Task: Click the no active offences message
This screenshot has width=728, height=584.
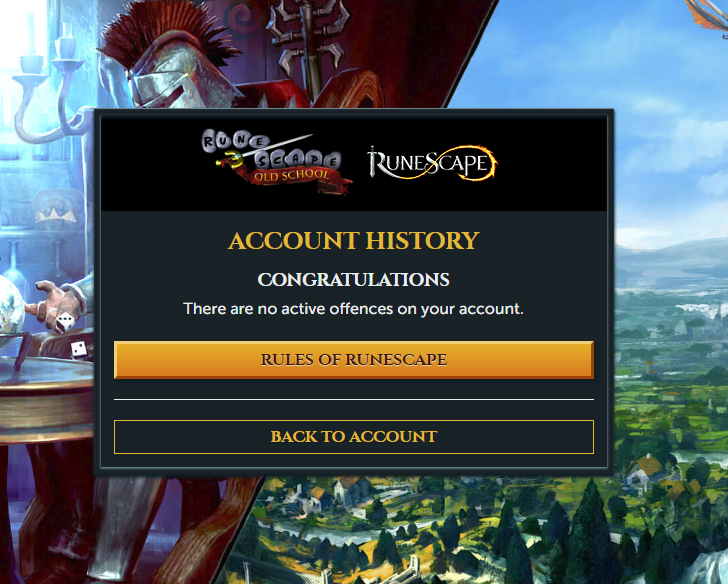Action: (x=354, y=309)
